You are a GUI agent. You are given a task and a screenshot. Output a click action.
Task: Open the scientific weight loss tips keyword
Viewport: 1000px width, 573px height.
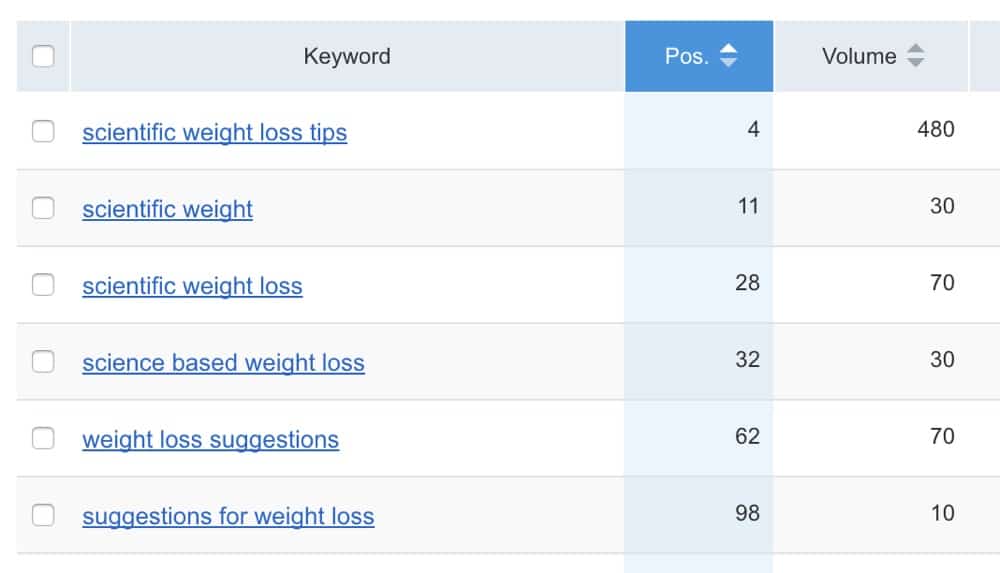click(x=214, y=132)
